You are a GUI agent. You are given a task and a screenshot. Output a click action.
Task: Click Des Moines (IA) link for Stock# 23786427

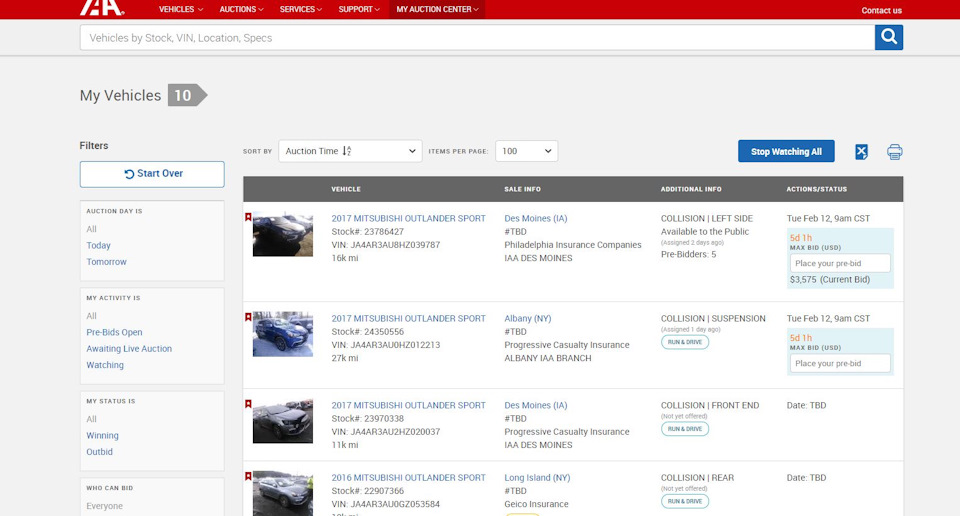tap(536, 219)
